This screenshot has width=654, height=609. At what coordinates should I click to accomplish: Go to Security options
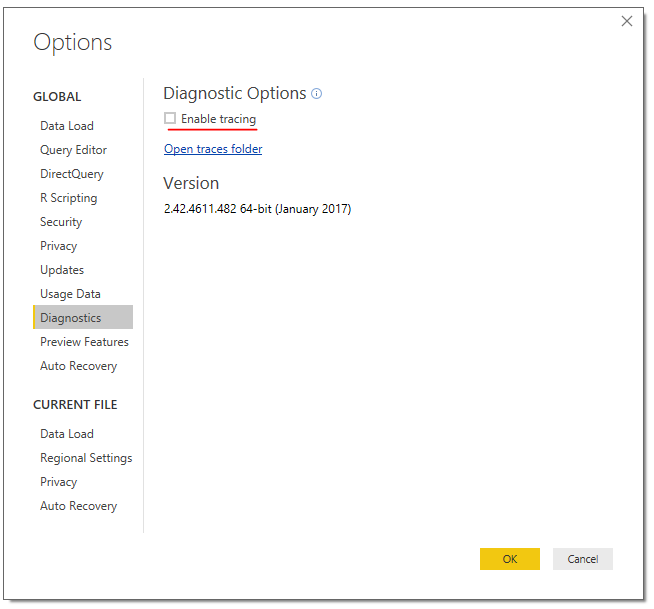[x=61, y=222]
